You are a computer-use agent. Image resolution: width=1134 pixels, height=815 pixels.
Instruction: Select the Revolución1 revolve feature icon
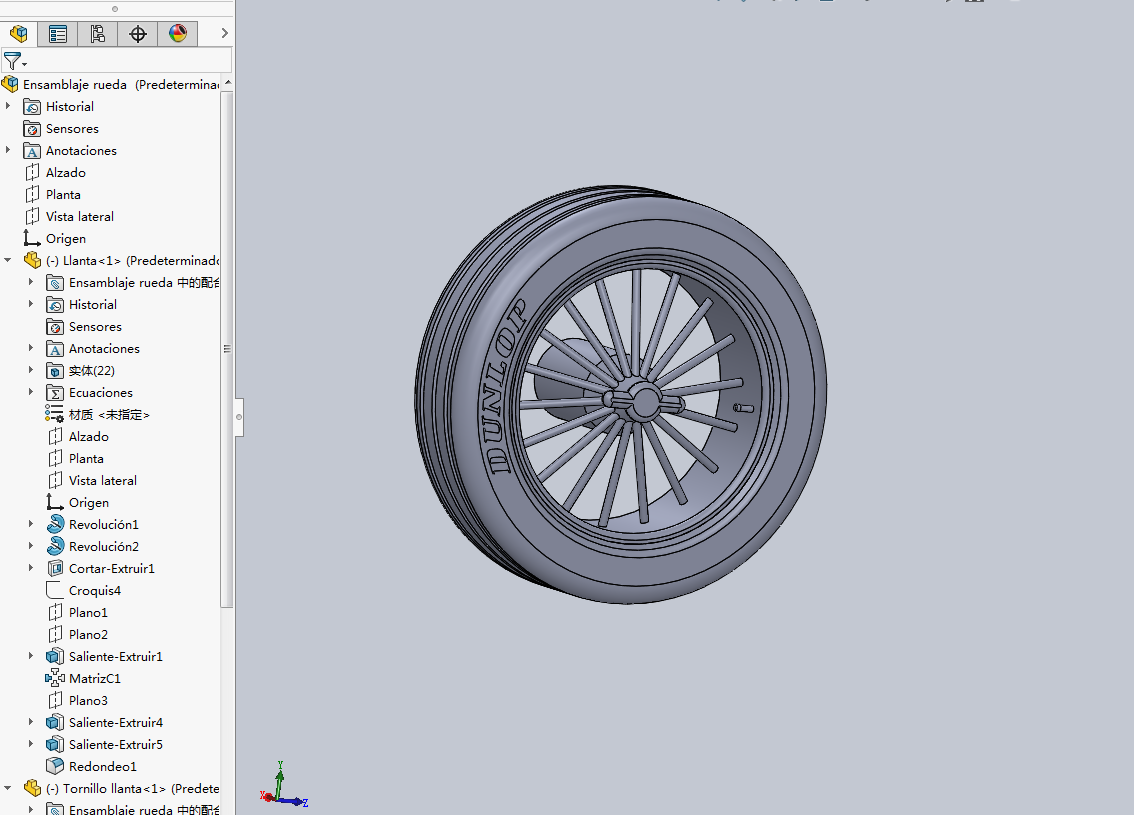pos(55,524)
